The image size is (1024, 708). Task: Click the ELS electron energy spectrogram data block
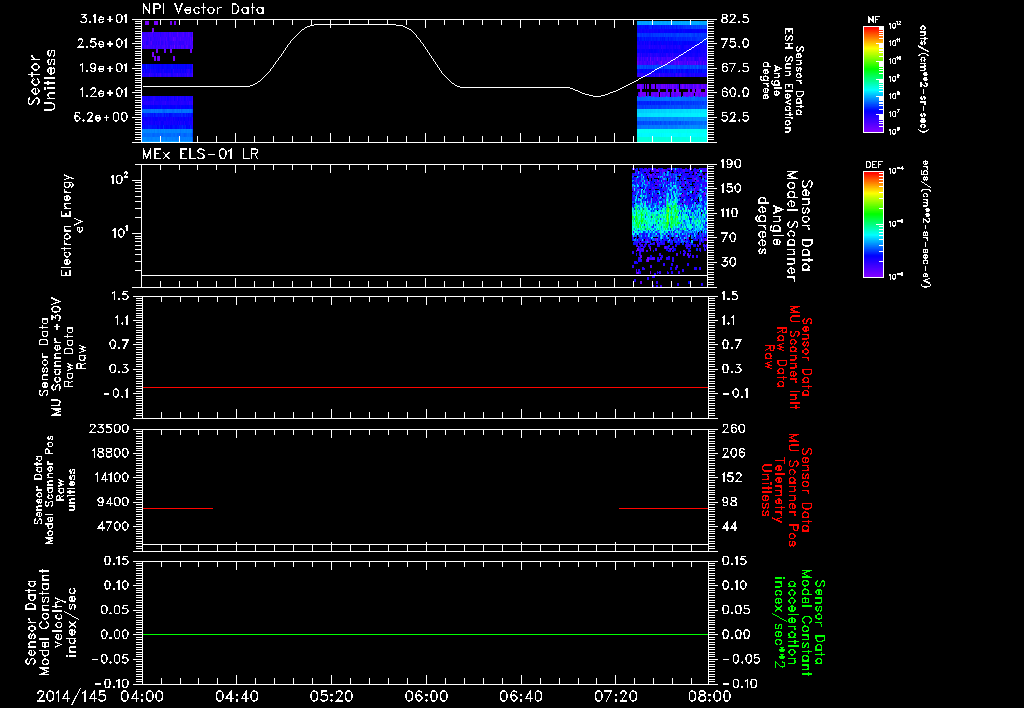[x=670, y=226]
